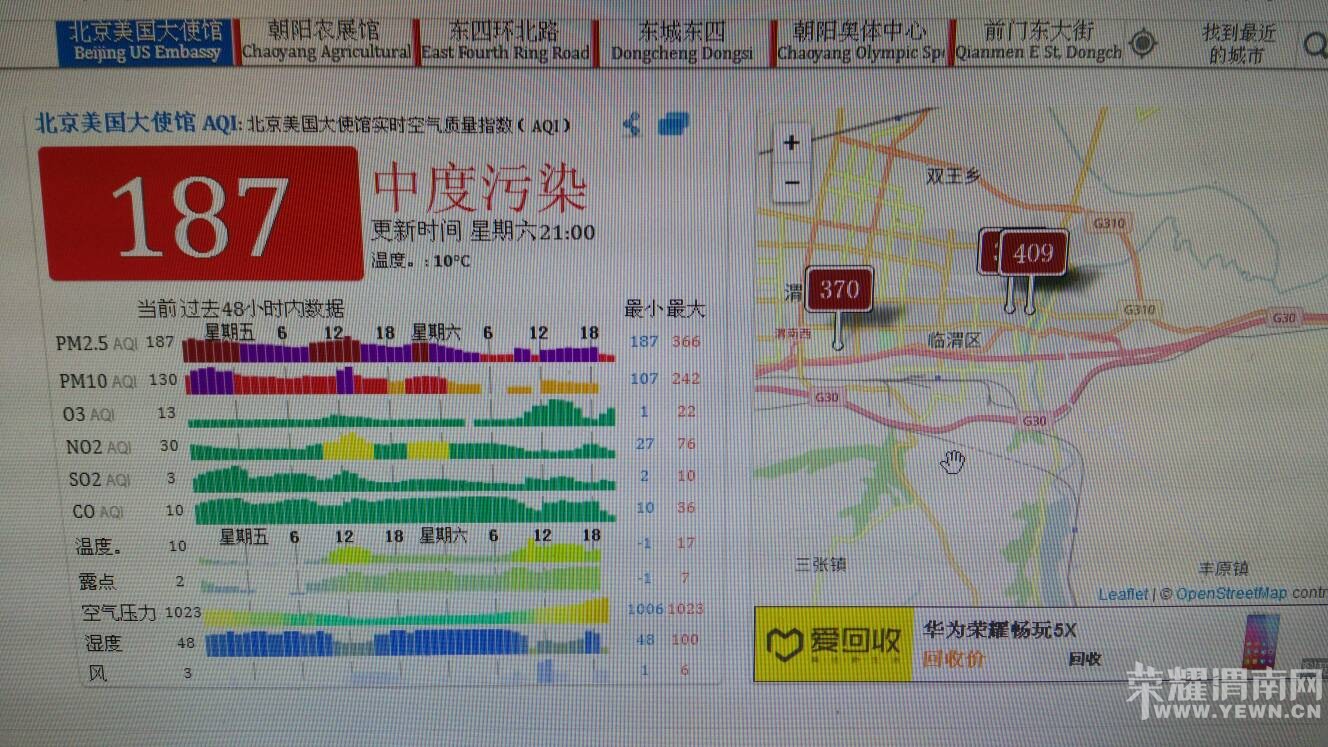Image resolution: width=1328 pixels, height=747 pixels.
Task: Zoom in on the map
Action: tap(791, 143)
